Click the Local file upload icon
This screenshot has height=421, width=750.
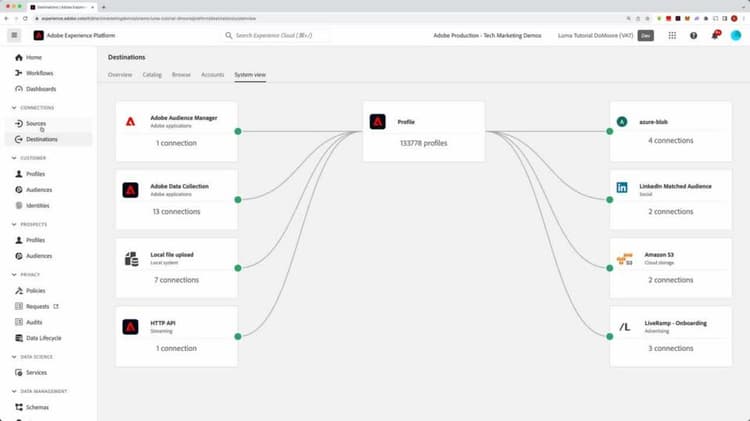coord(132,258)
